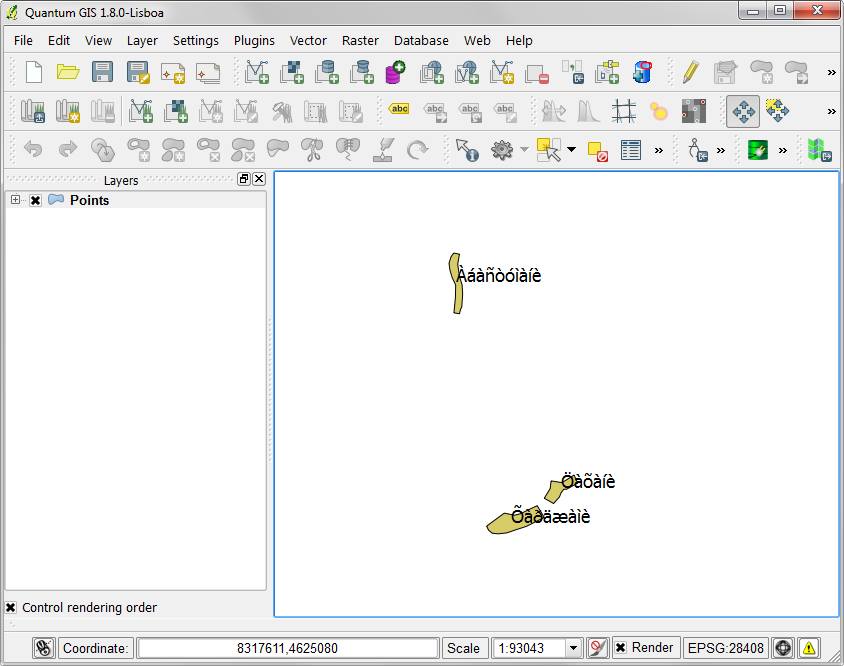Add a PostGIS layer
Screen dimensions: 844x666
(328, 72)
